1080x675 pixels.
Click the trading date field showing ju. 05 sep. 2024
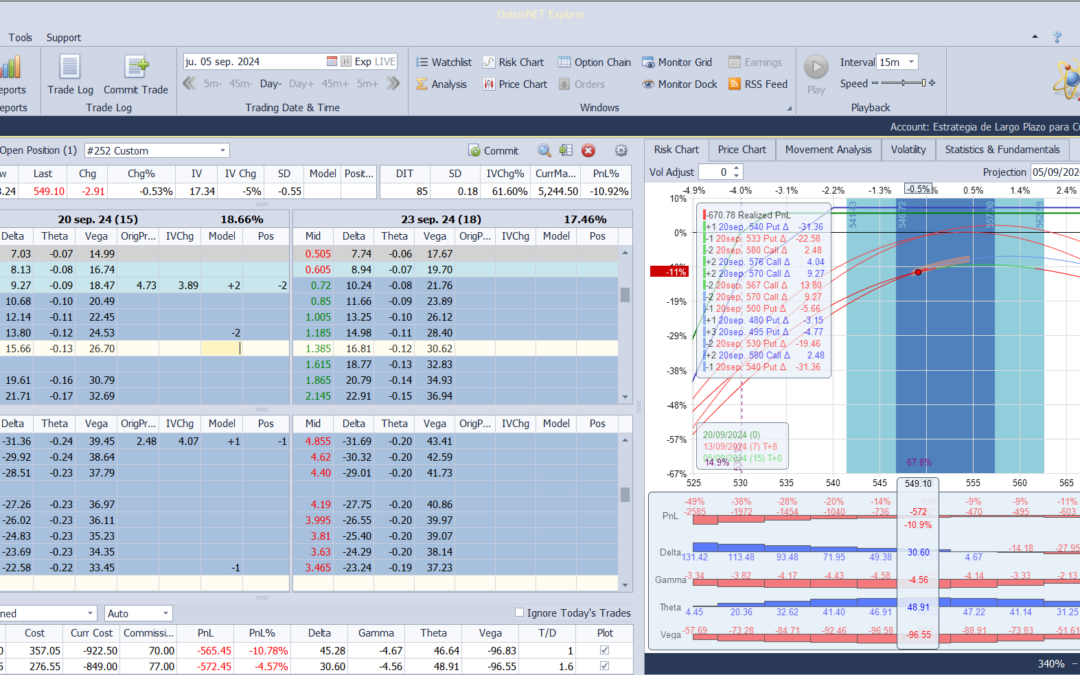(253, 61)
